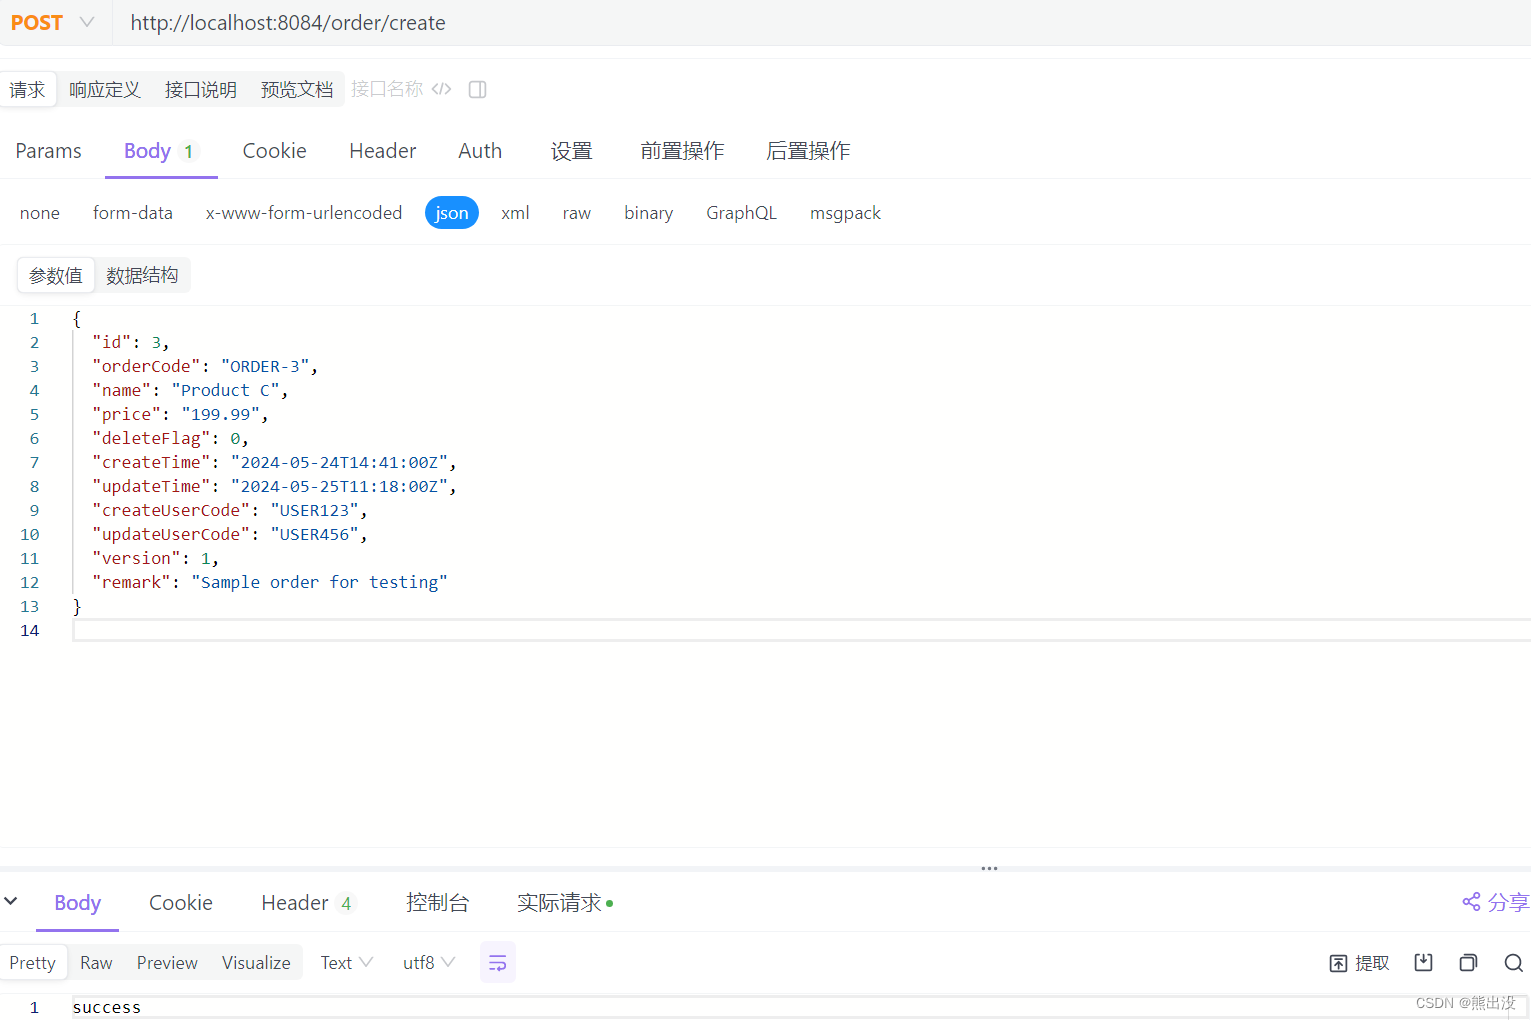This screenshot has height=1020, width=1531.
Task: Click the code icon beside 接口名称
Action: coord(442,89)
